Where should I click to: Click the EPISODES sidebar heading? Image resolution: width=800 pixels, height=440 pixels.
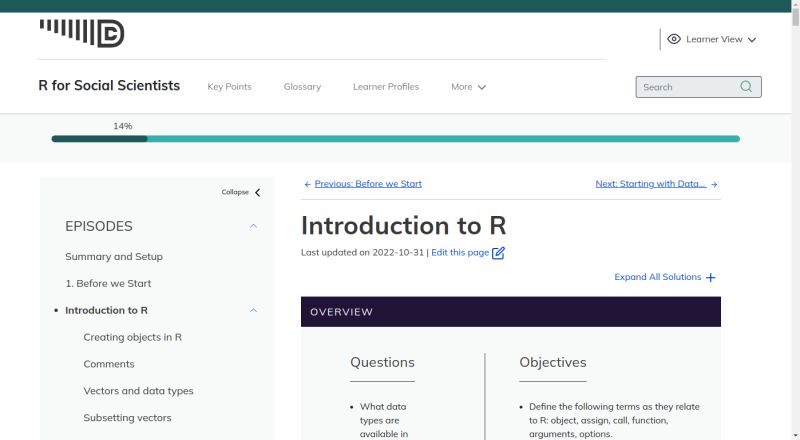pyautogui.click(x=99, y=226)
